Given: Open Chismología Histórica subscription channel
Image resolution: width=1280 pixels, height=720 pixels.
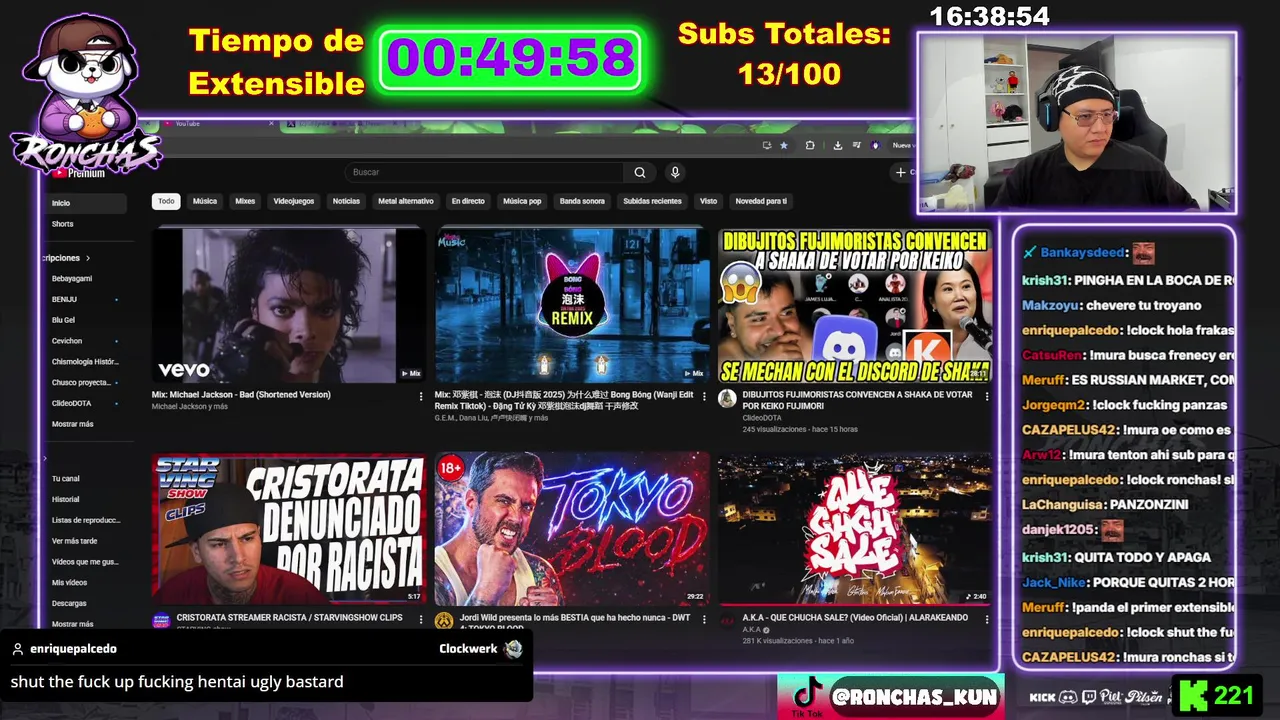Looking at the screenshot, I should [x=84, y=362].
